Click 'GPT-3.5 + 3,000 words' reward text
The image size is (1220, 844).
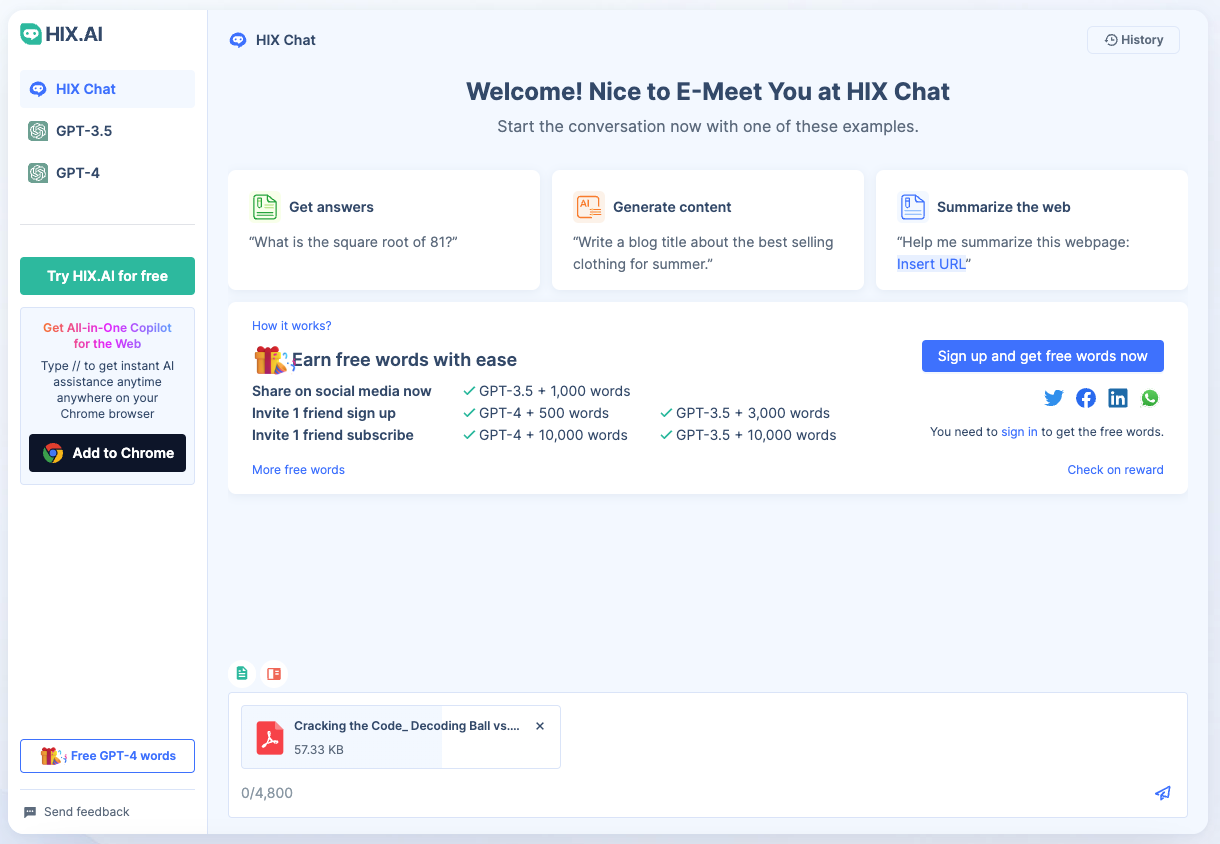click(x=753, y=413)
